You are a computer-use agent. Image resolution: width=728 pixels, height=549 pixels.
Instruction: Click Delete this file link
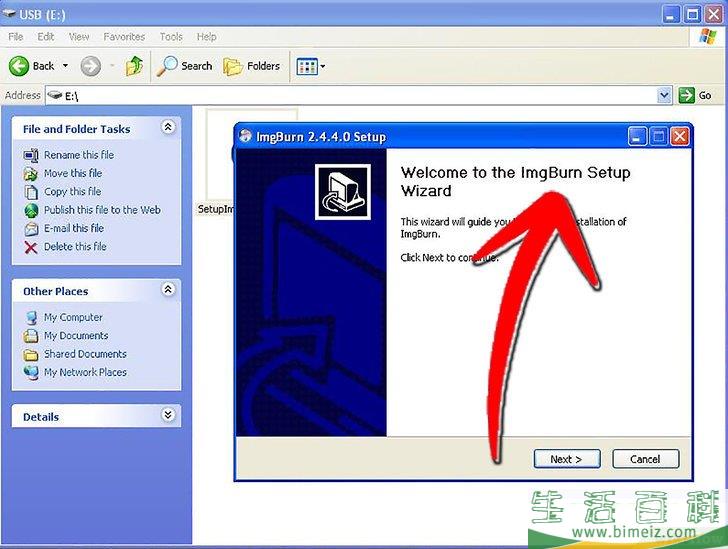(x=75, y=247)
